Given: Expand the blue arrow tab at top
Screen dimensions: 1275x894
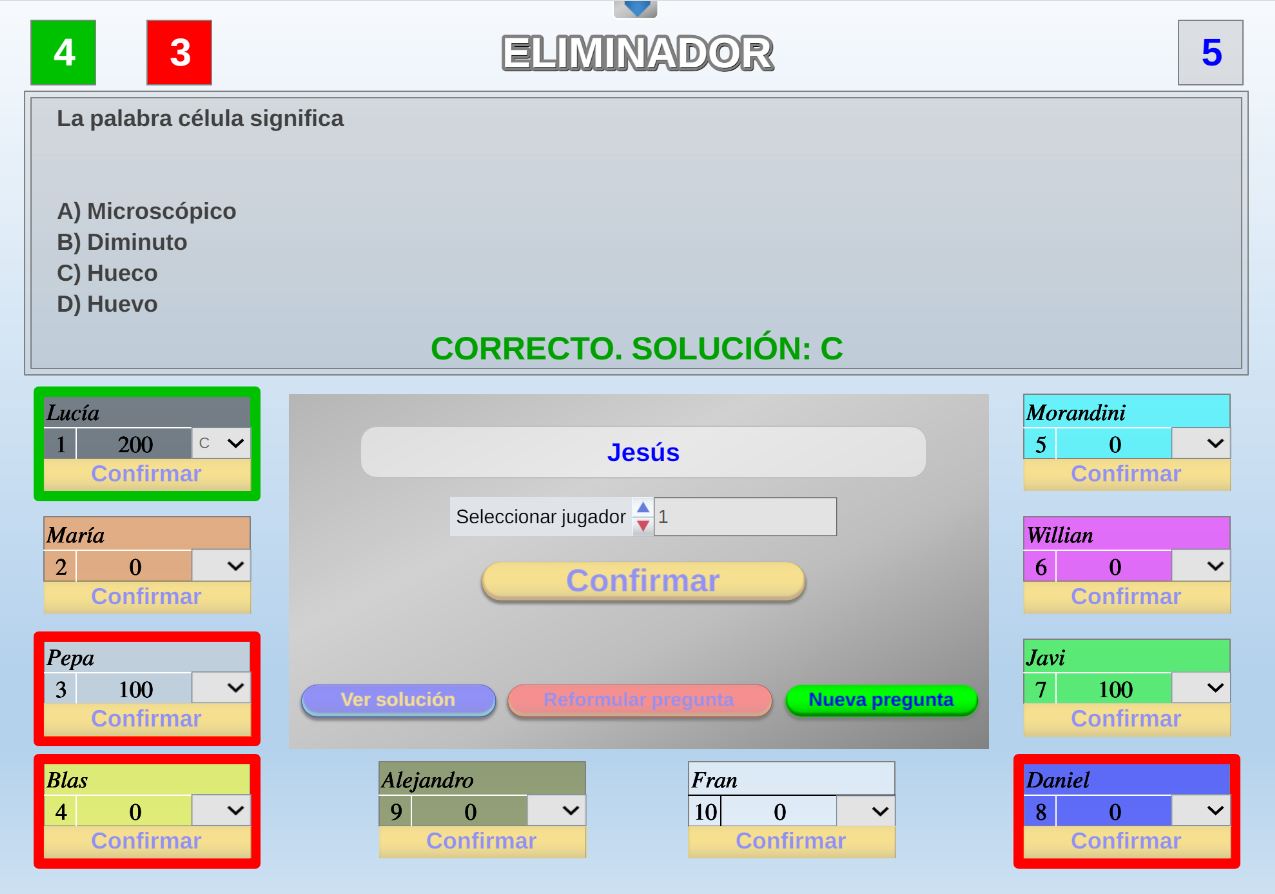Looking at the screenshot, I should point(636,9).
